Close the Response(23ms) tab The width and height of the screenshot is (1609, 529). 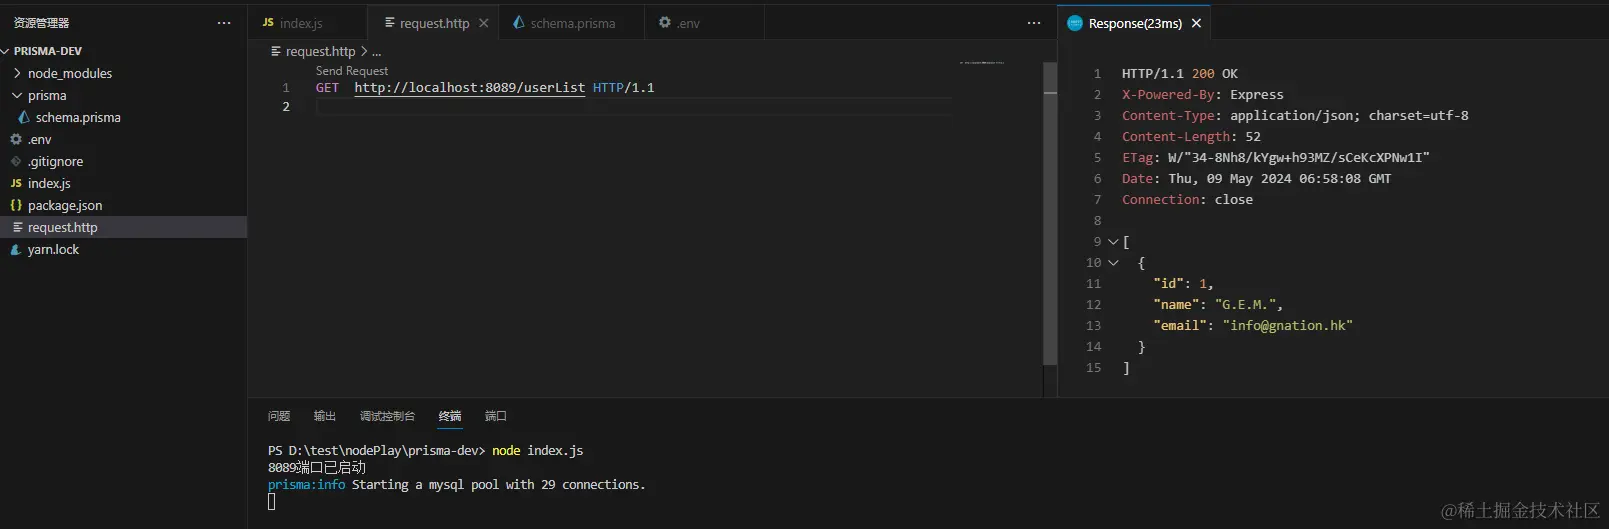click(1196, 23)
